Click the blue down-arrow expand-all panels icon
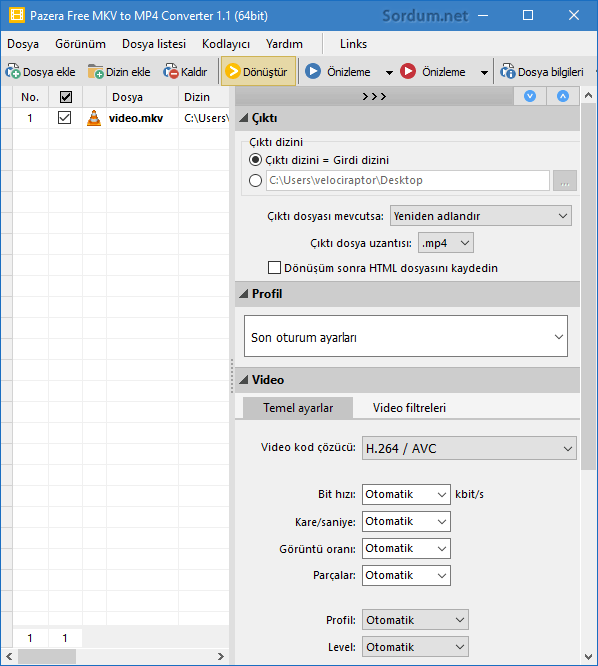 530,96
